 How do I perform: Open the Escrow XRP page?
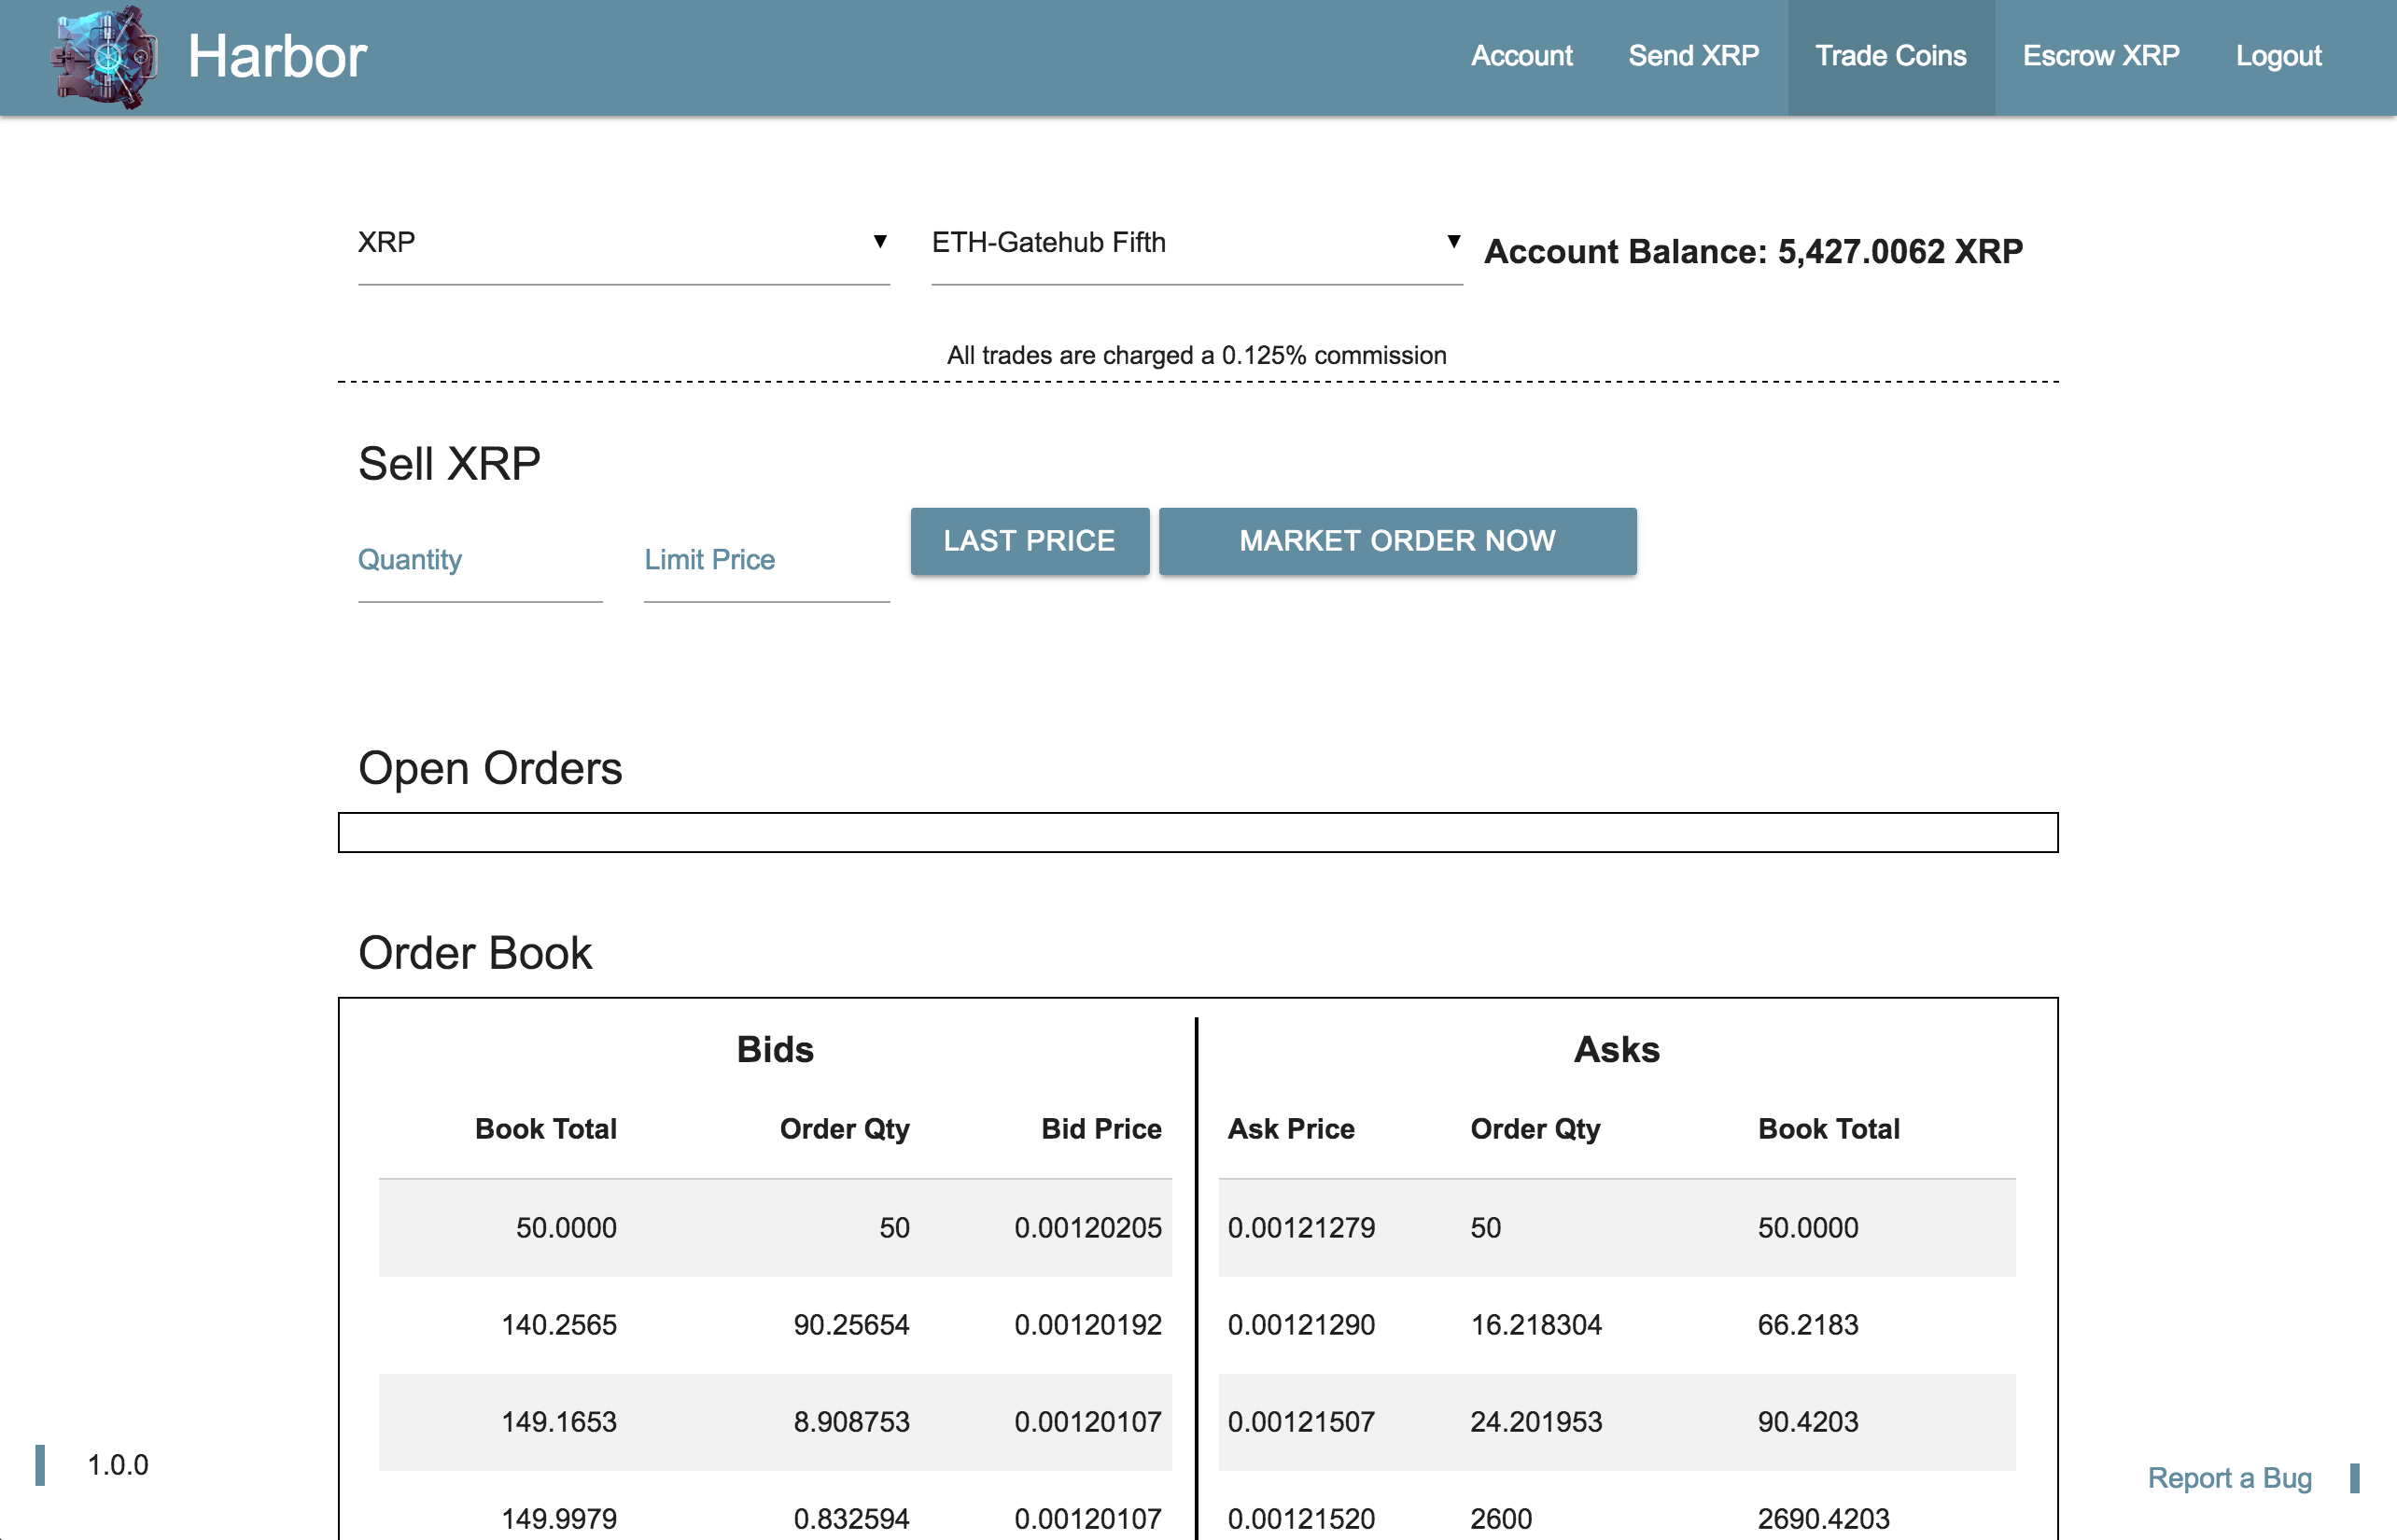point(2100,56)
